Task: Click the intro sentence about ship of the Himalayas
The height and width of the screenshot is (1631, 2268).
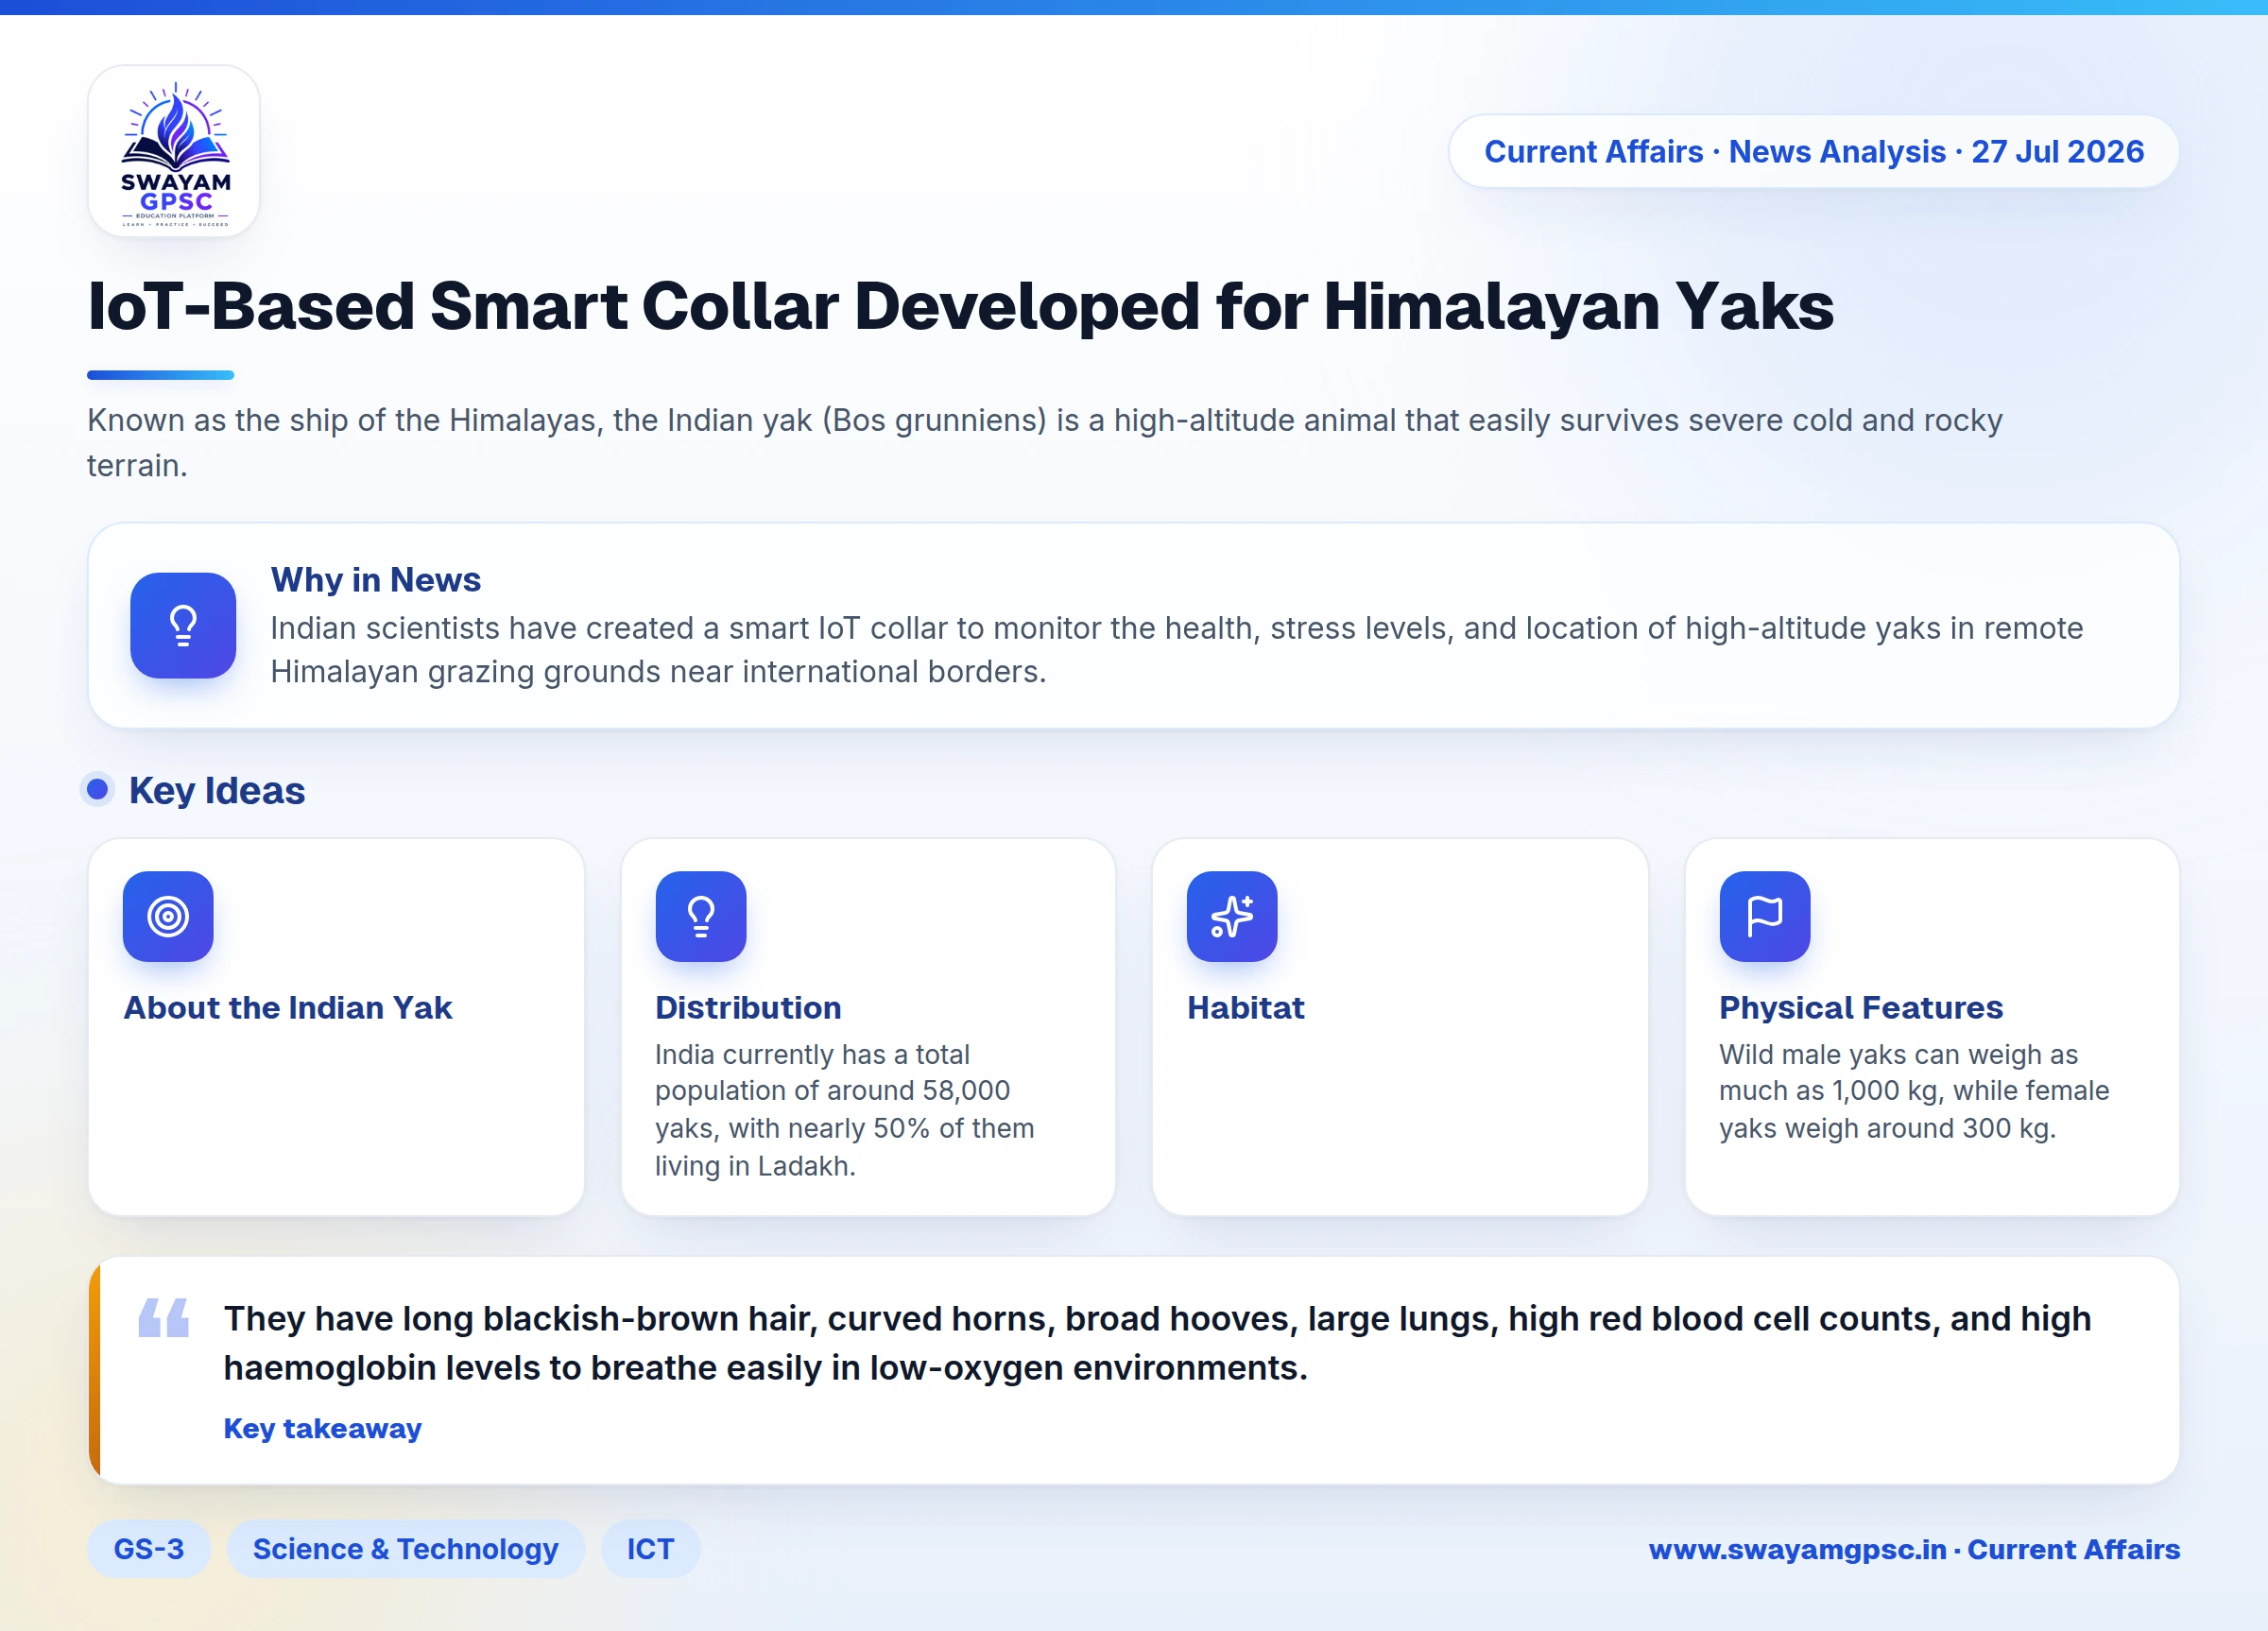Action: 1045,442
